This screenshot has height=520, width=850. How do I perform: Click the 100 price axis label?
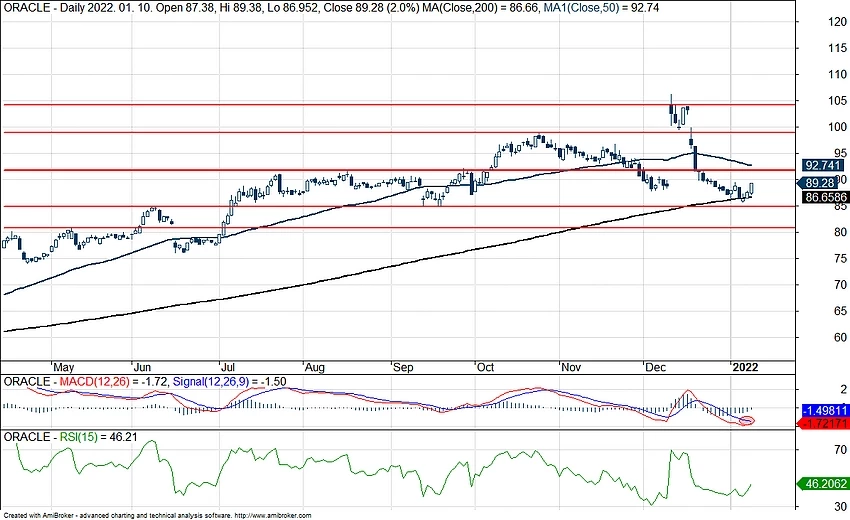pyautogui.click(x=836, y=127)
